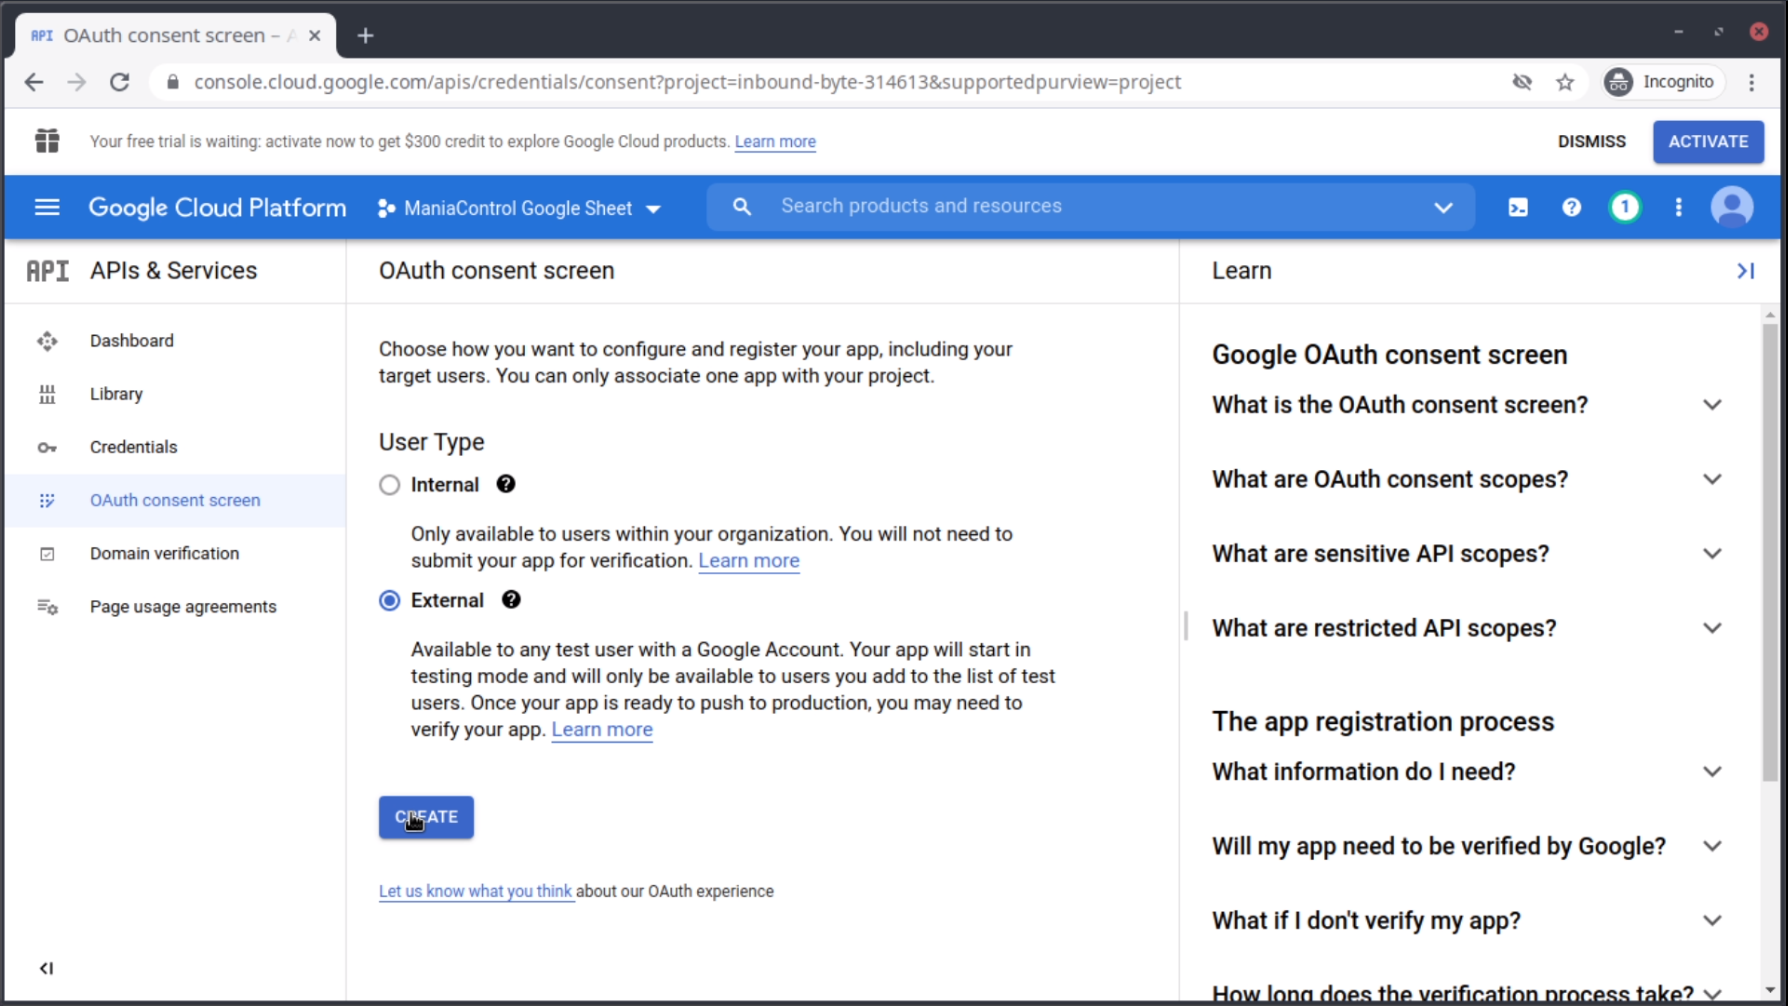Expand What are sensitive API scopes

(x=1711, y=554)
